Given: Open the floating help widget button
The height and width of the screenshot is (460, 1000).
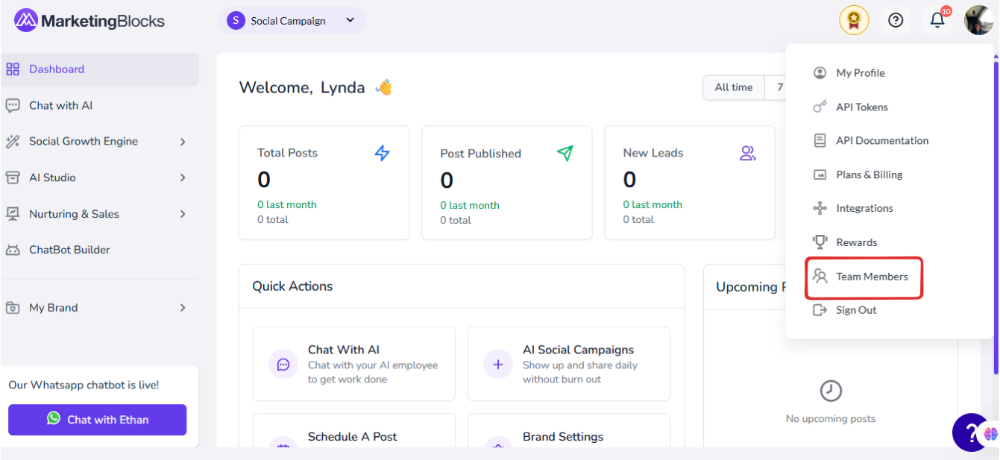Looking at the screenshot, I should (x=970, y=432).
